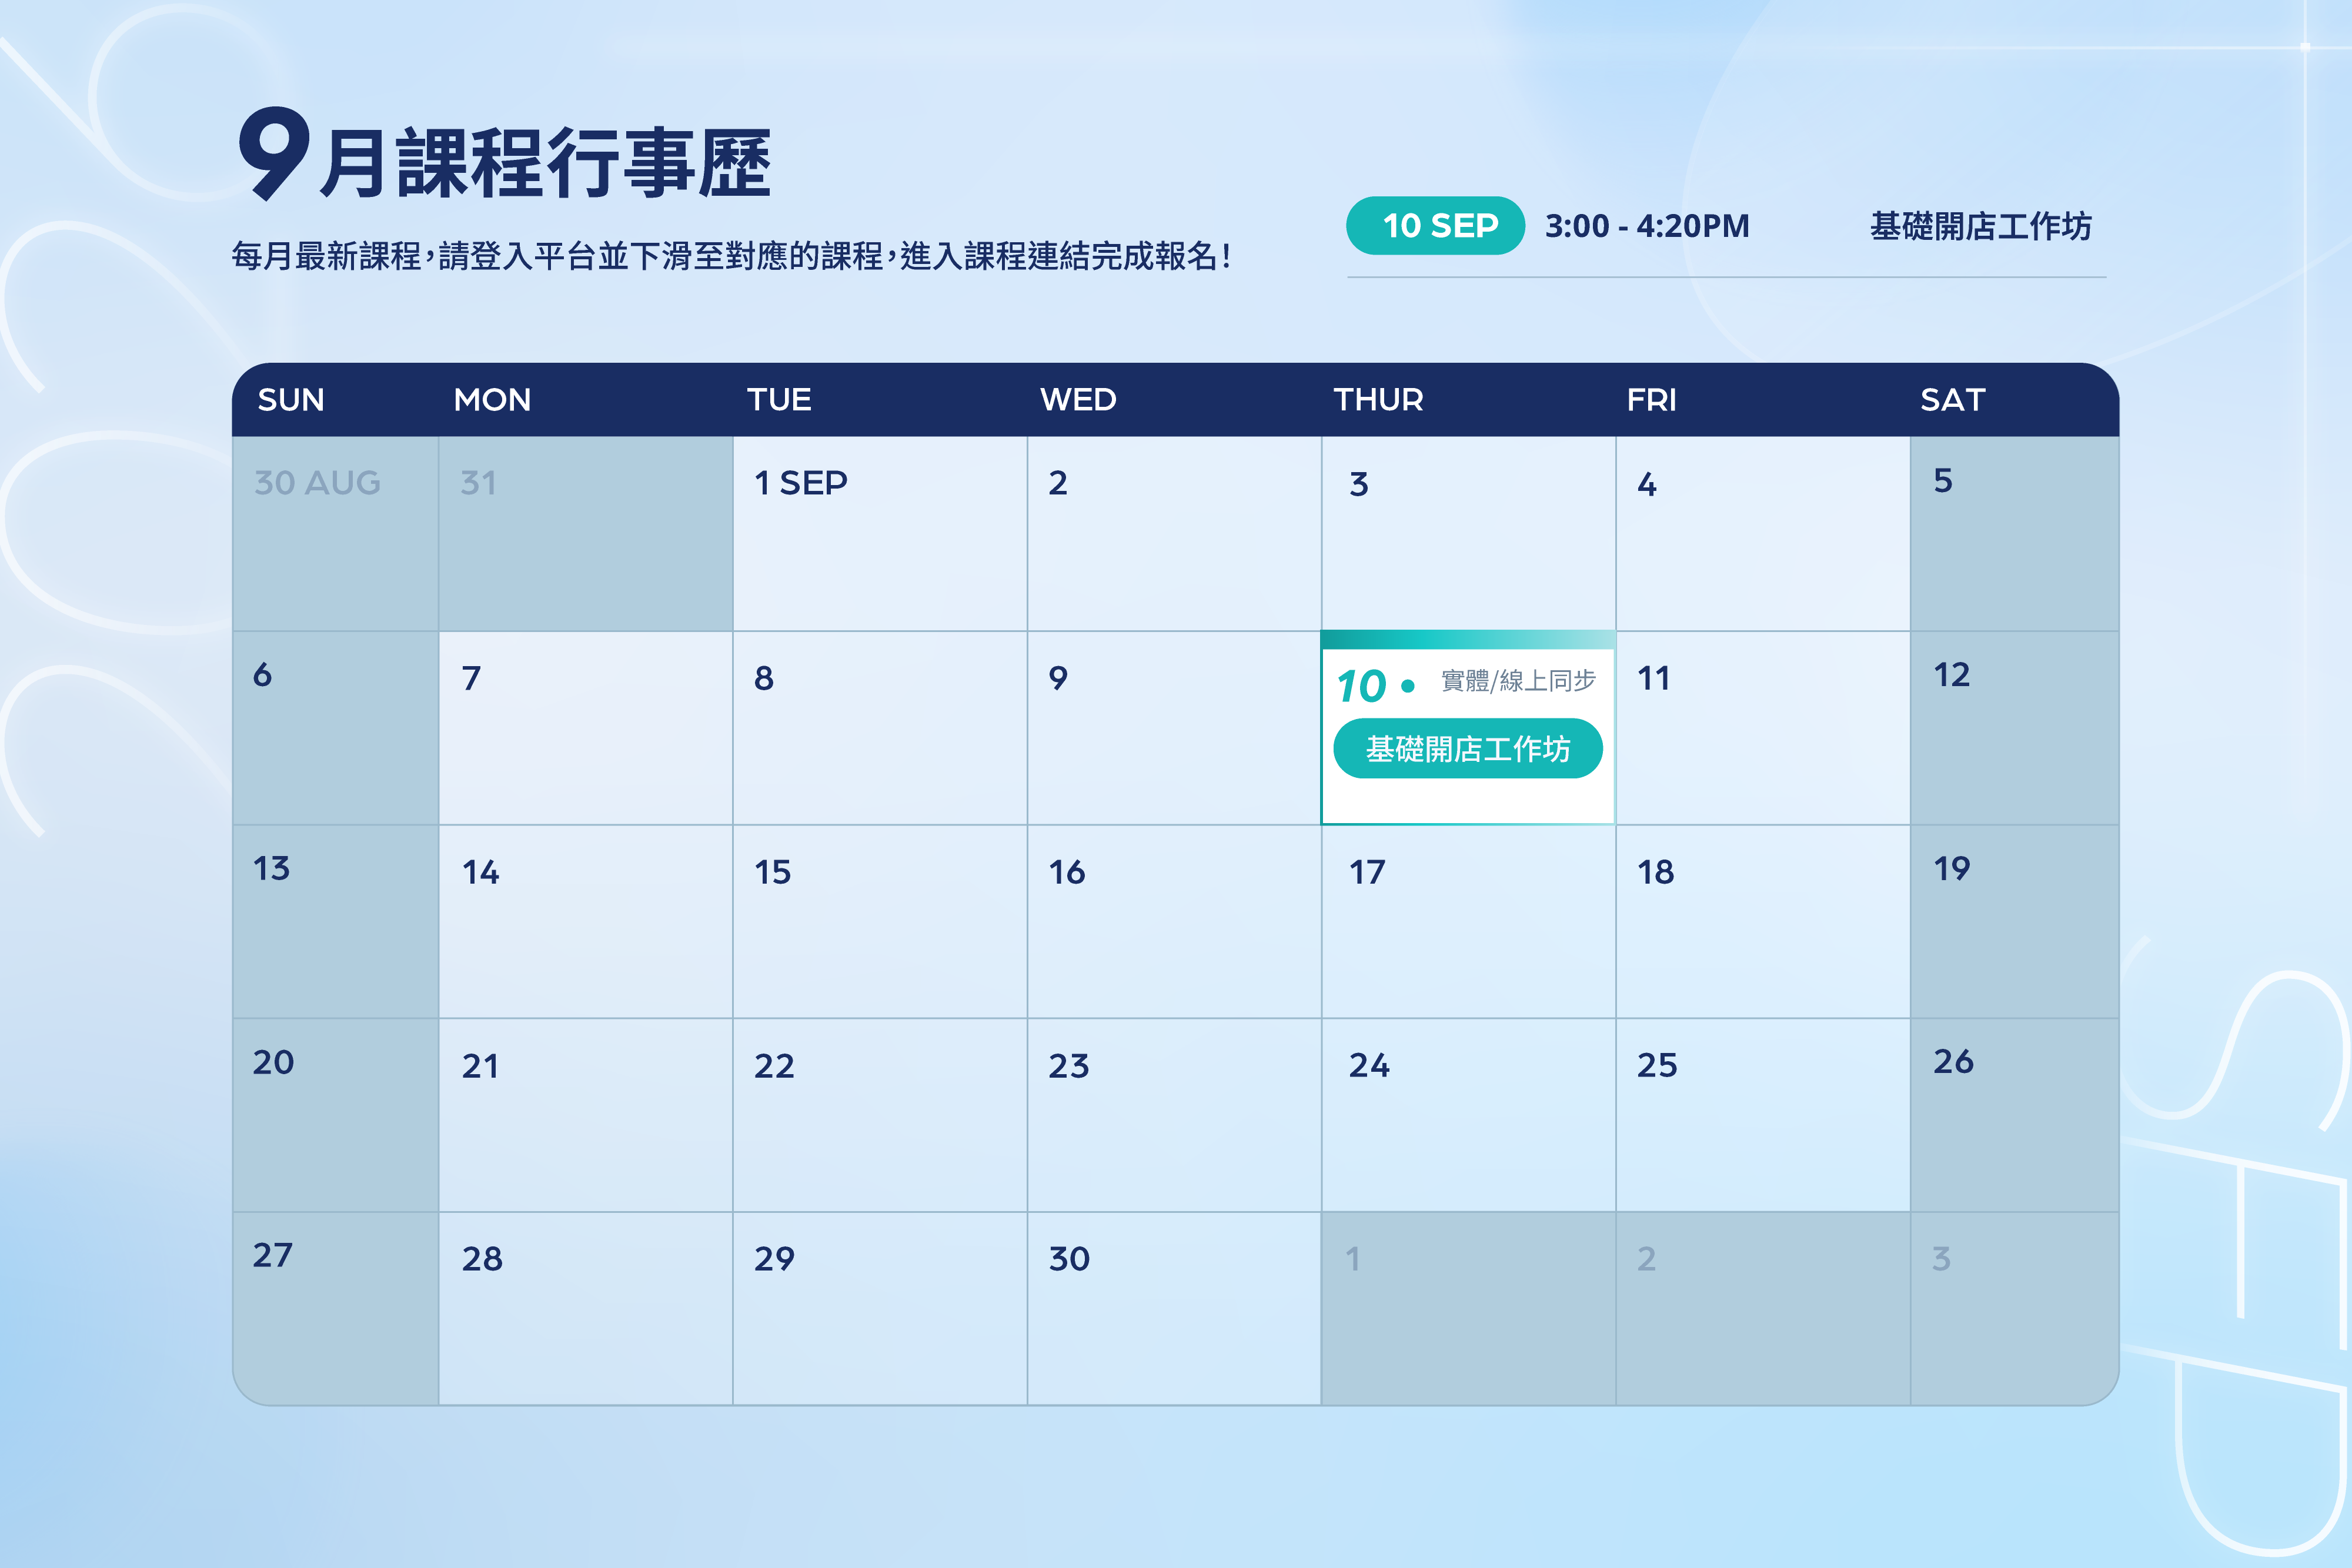
Task: Select Monday the 14th cell
Action: (x=586, y=922)
